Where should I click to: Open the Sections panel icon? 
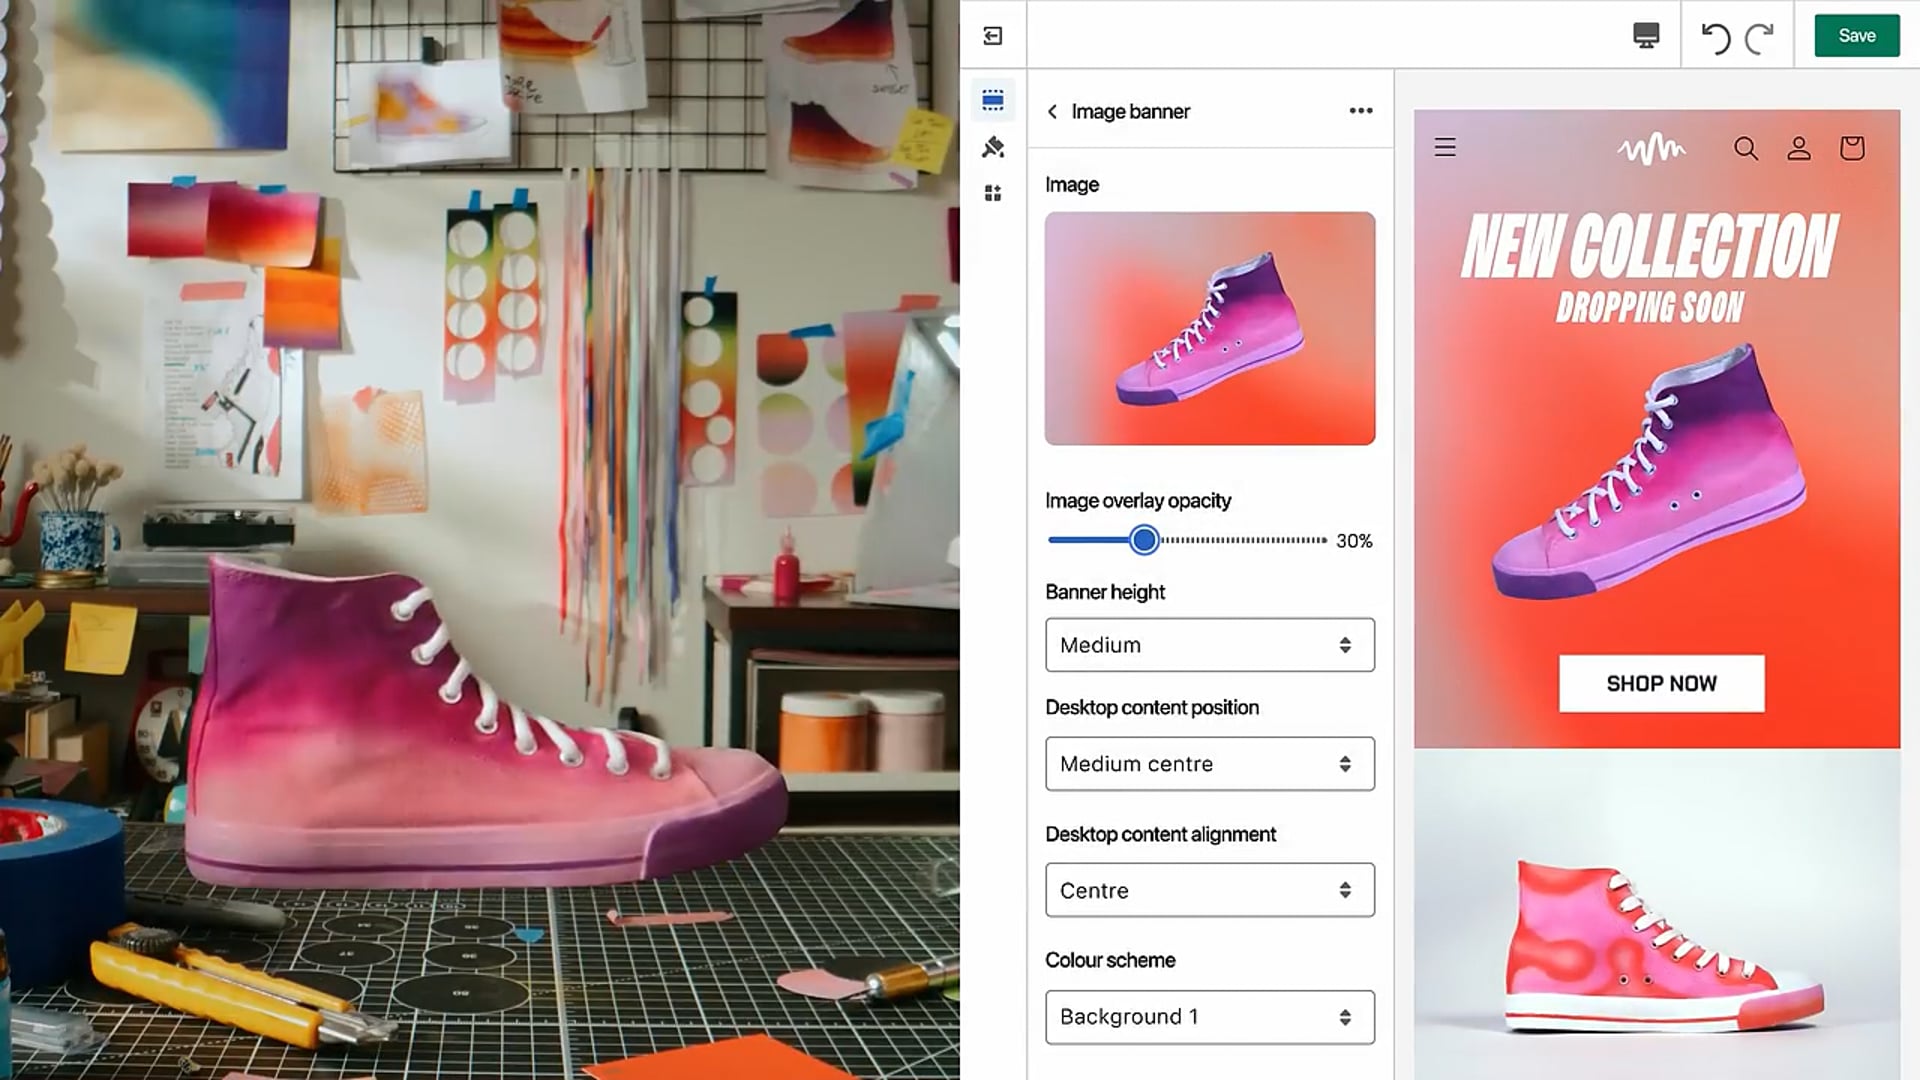tap(993, 100)
